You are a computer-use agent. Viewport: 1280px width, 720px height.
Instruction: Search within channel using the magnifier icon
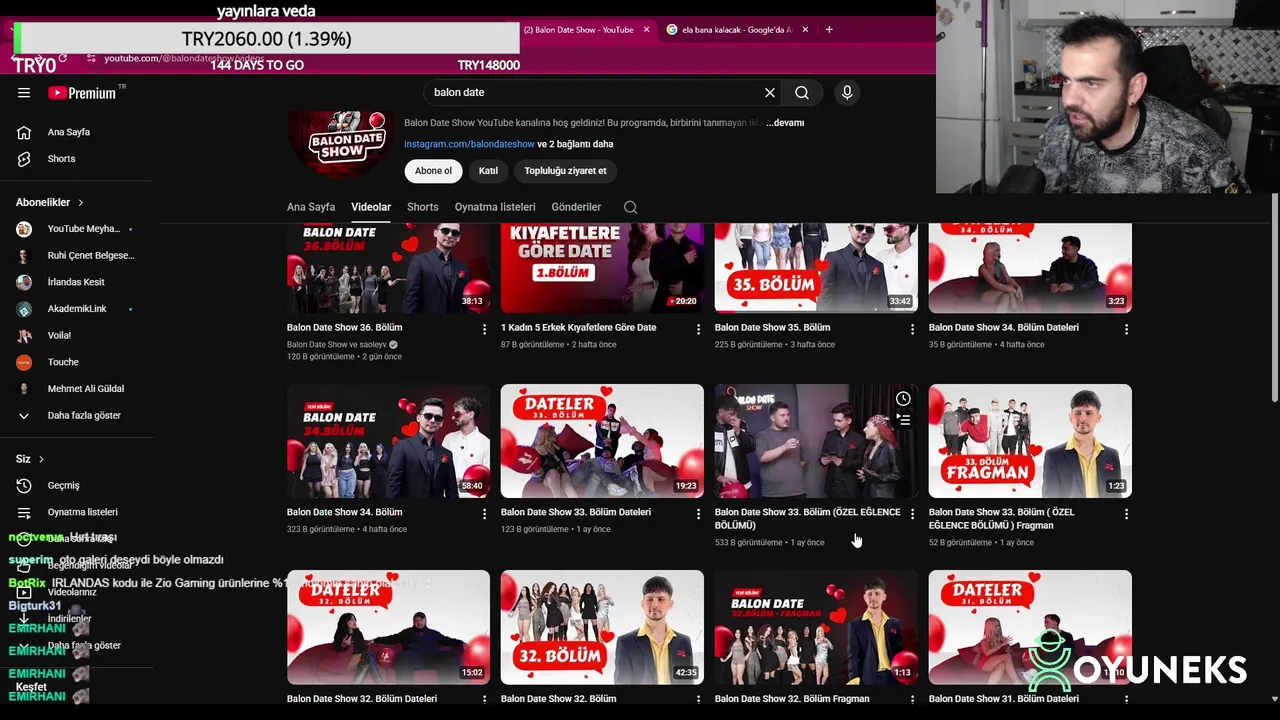(630, 207)
